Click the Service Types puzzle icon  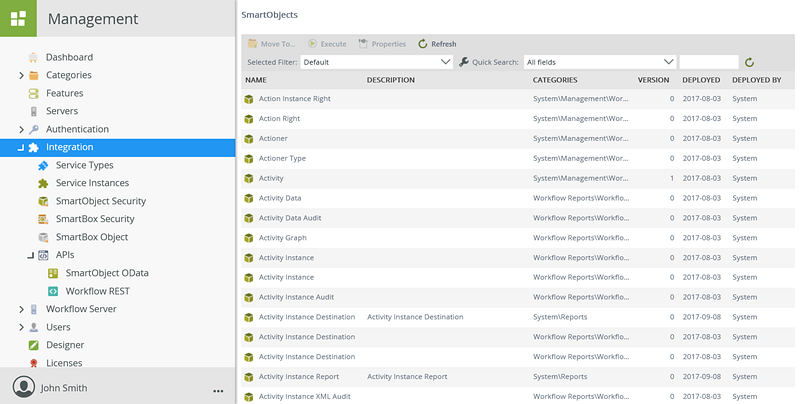click(x=43, y=165)
